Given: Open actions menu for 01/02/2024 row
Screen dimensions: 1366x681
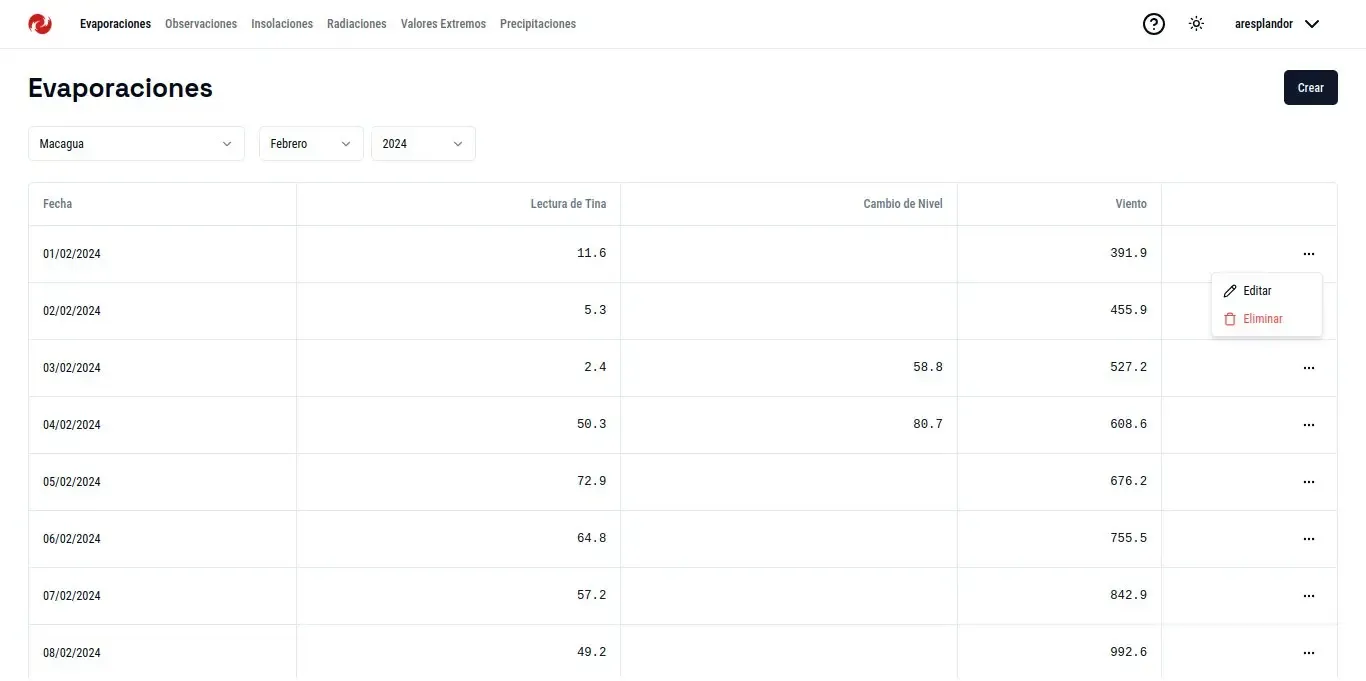Looking at the screenshot, I should [1308, 254].
